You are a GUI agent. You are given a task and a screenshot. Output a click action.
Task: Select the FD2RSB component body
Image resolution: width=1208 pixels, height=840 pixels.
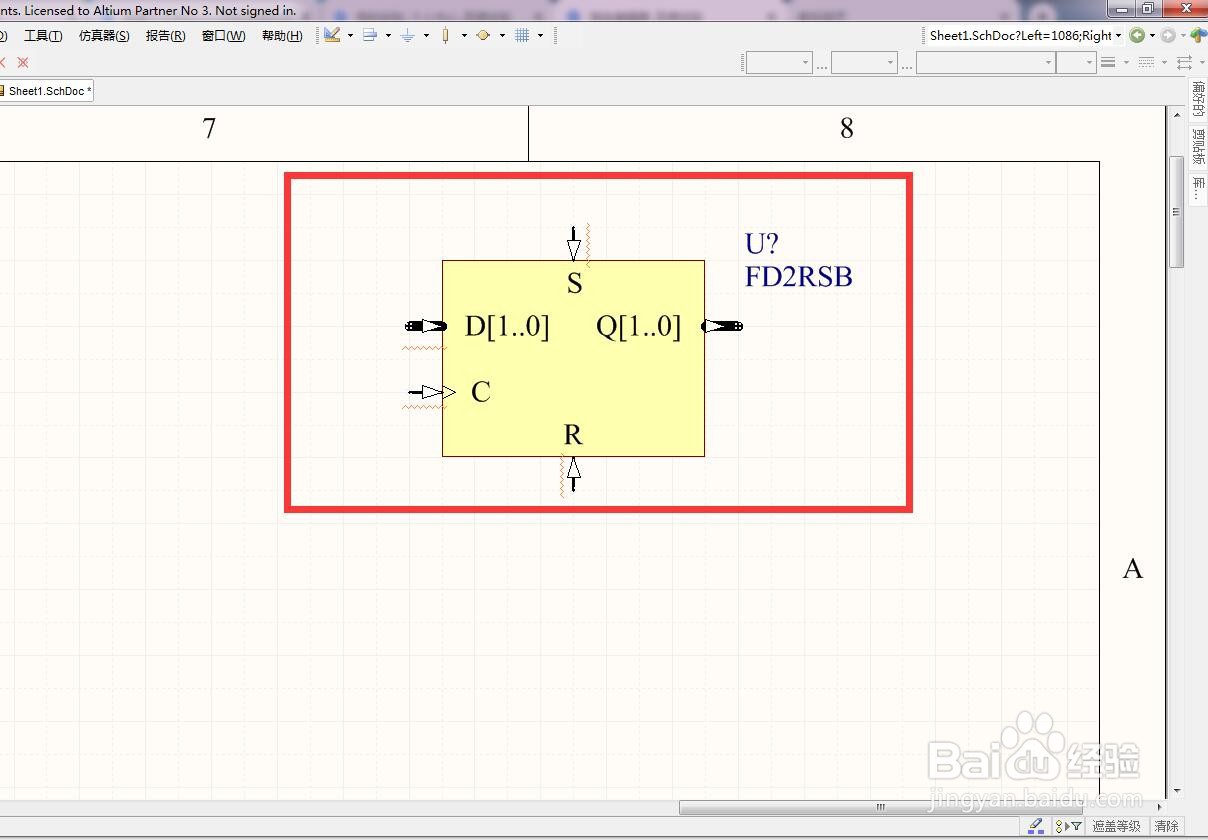click(x=573, y=358)
